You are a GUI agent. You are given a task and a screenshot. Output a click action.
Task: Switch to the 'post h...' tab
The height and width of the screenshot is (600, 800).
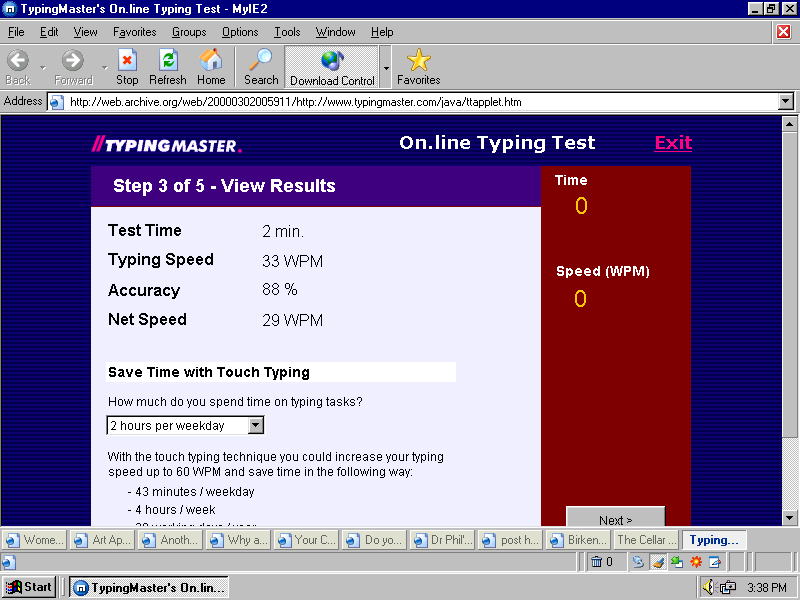tap(511, 540)
